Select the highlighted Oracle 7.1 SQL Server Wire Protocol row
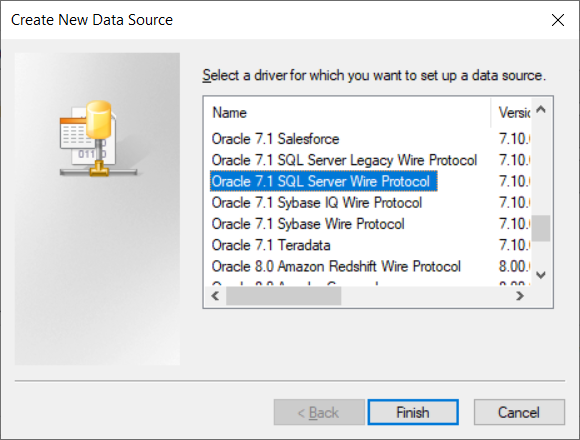This screenshot has width=580, height=440. tap(323, 181)
